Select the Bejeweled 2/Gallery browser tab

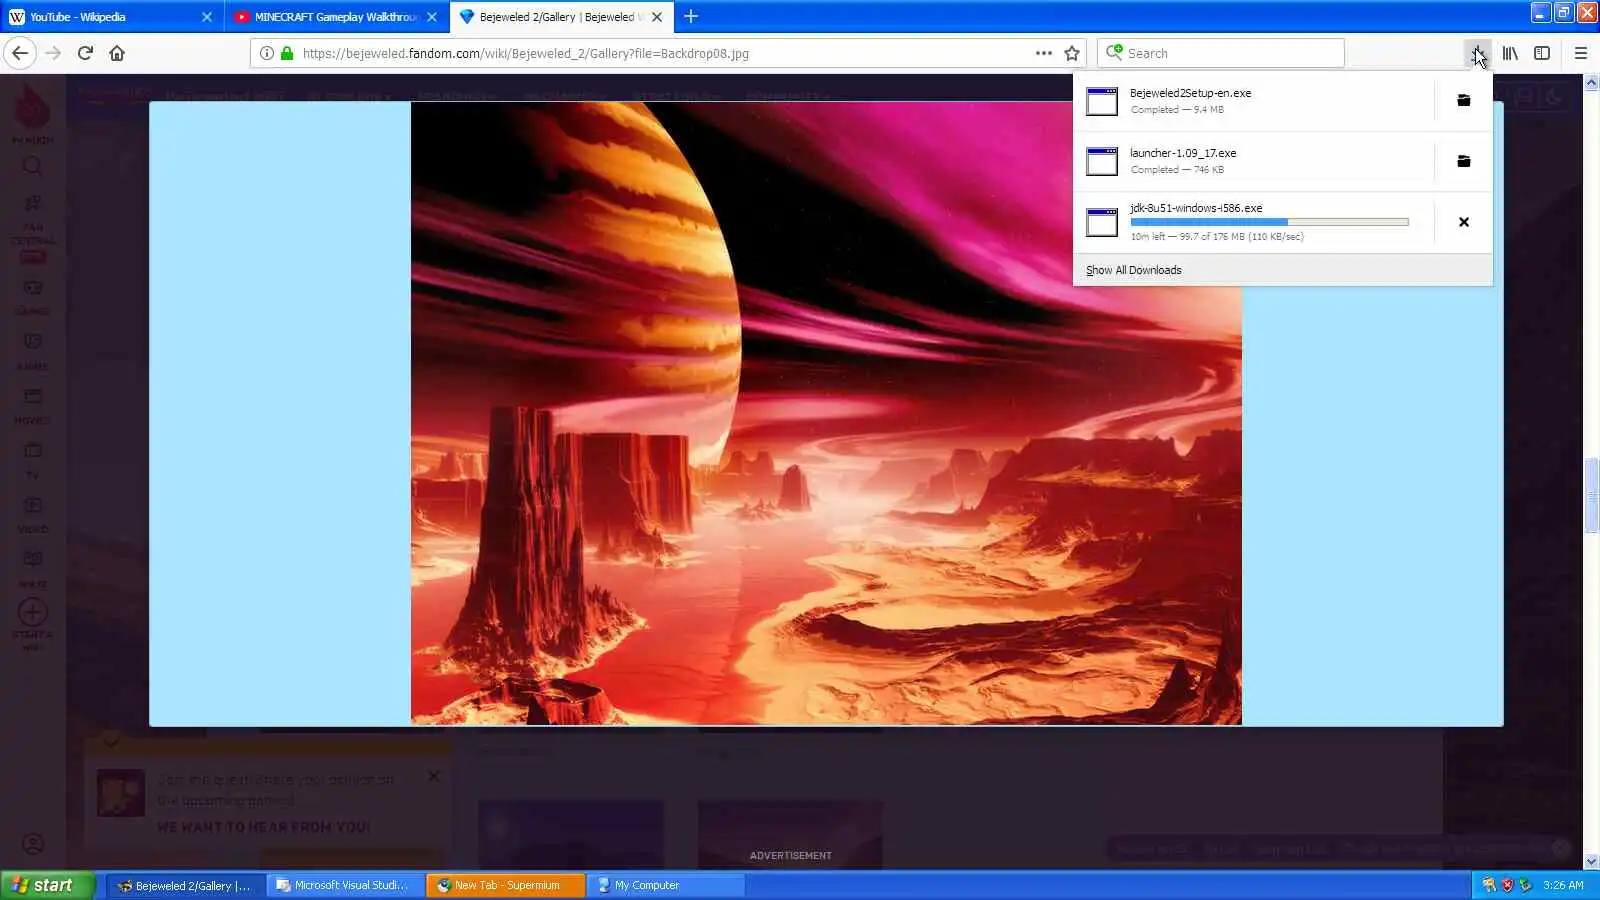[x=561, y=17]
